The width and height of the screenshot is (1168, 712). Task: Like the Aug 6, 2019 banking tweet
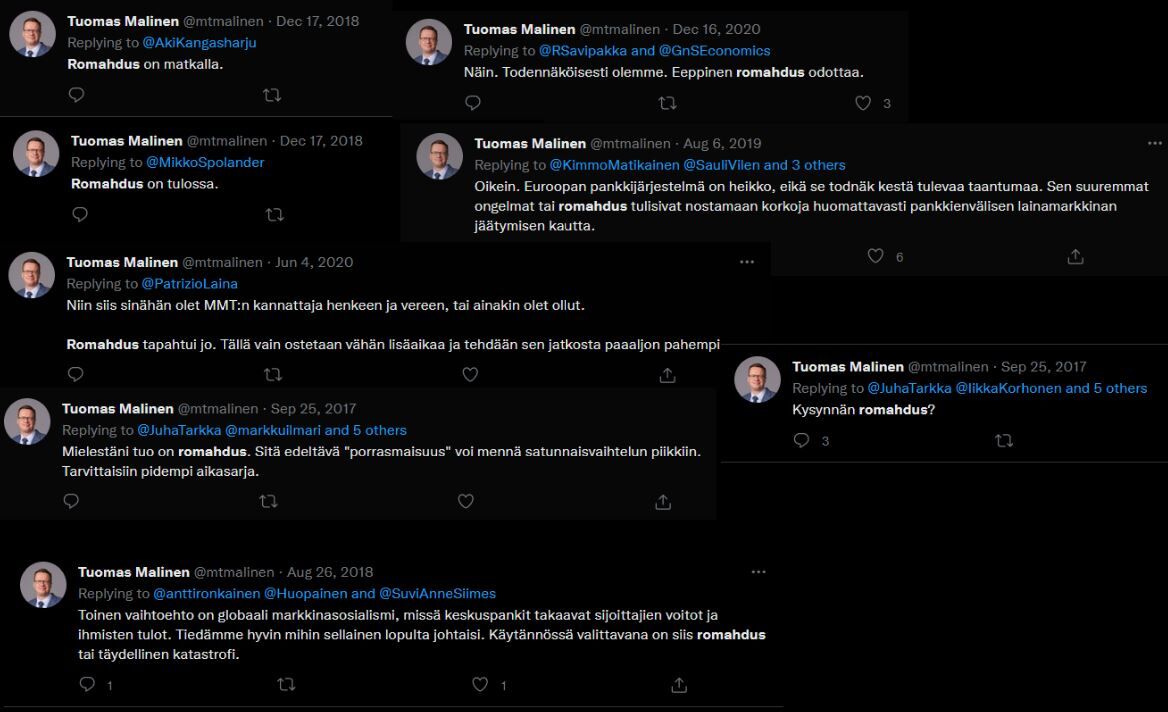876,256
